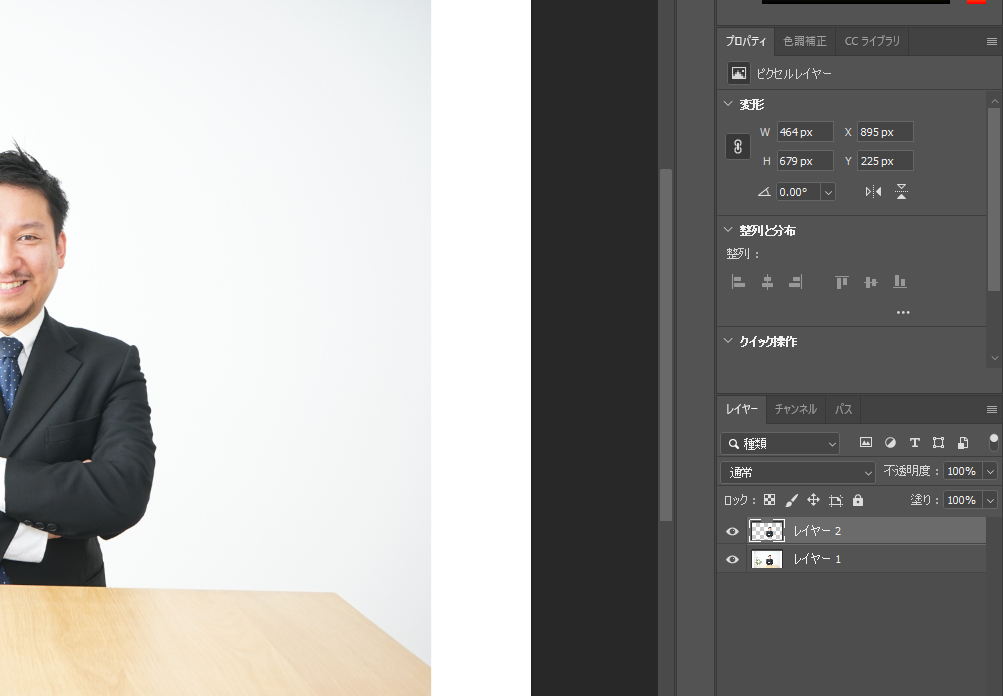The width and height of the screenshot is (1003, 696).
Task: Open the 種類 layer filter dropdown
Action: point(780,443)
